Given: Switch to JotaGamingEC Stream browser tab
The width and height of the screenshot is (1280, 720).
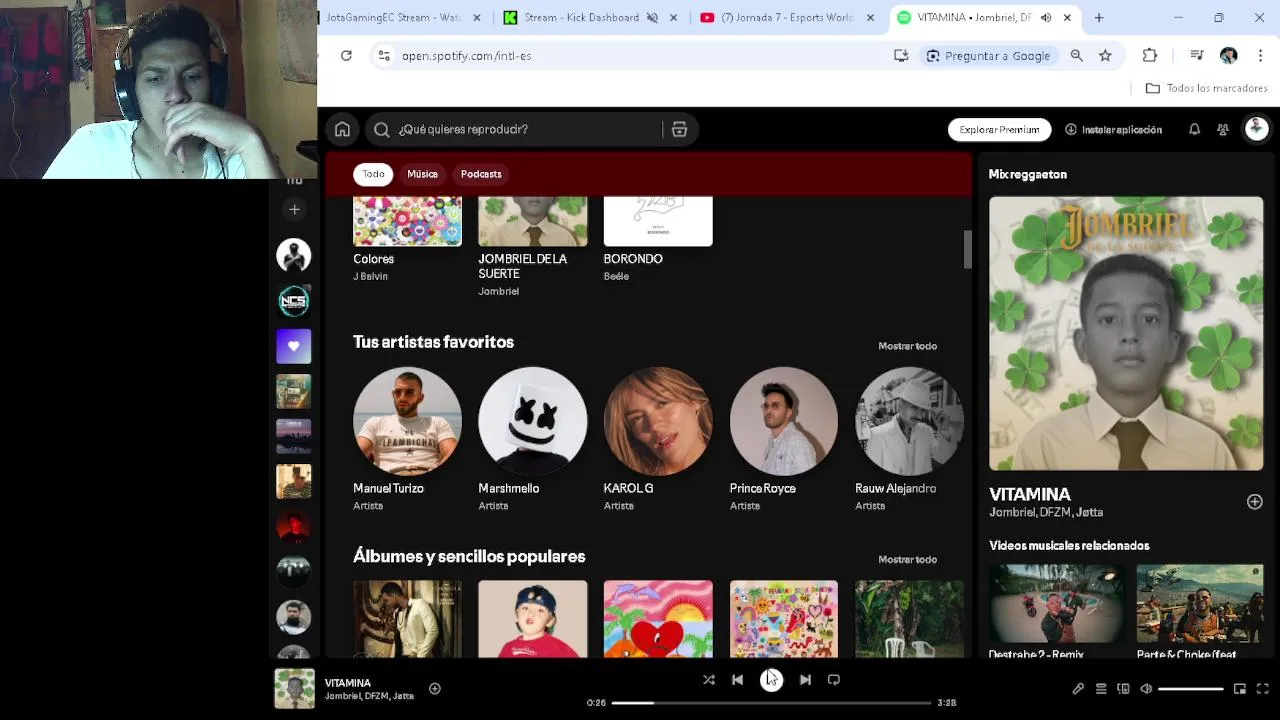Looking at the screenshot, I should (393, 17).
